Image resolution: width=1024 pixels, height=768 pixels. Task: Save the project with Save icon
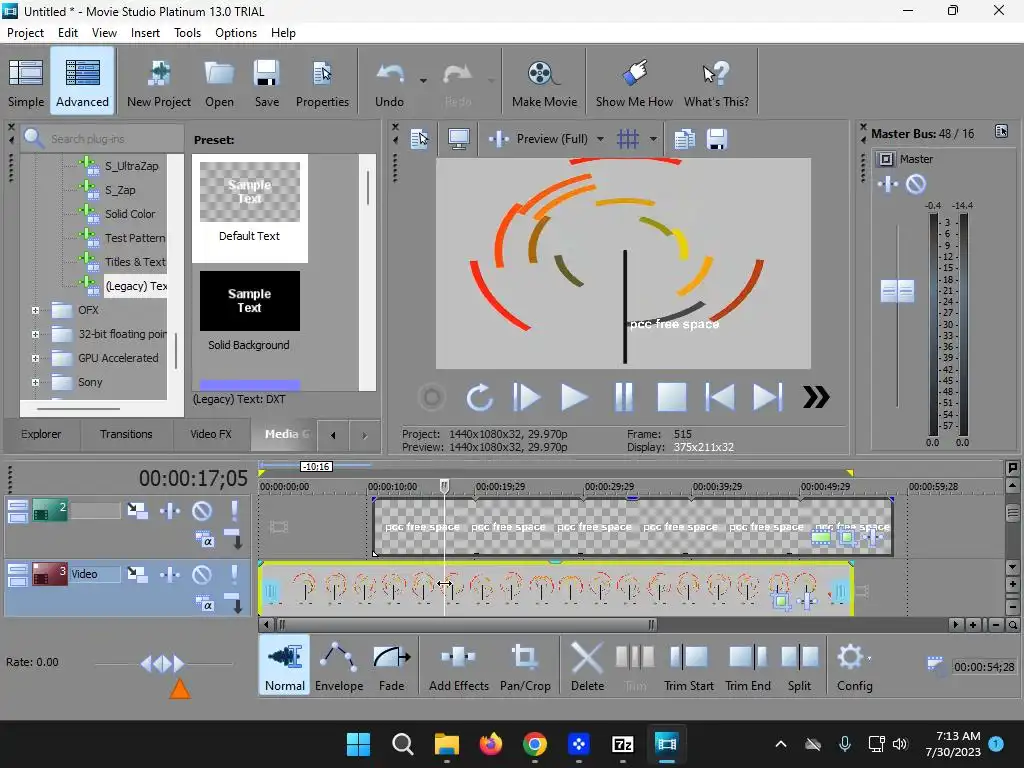266,82
